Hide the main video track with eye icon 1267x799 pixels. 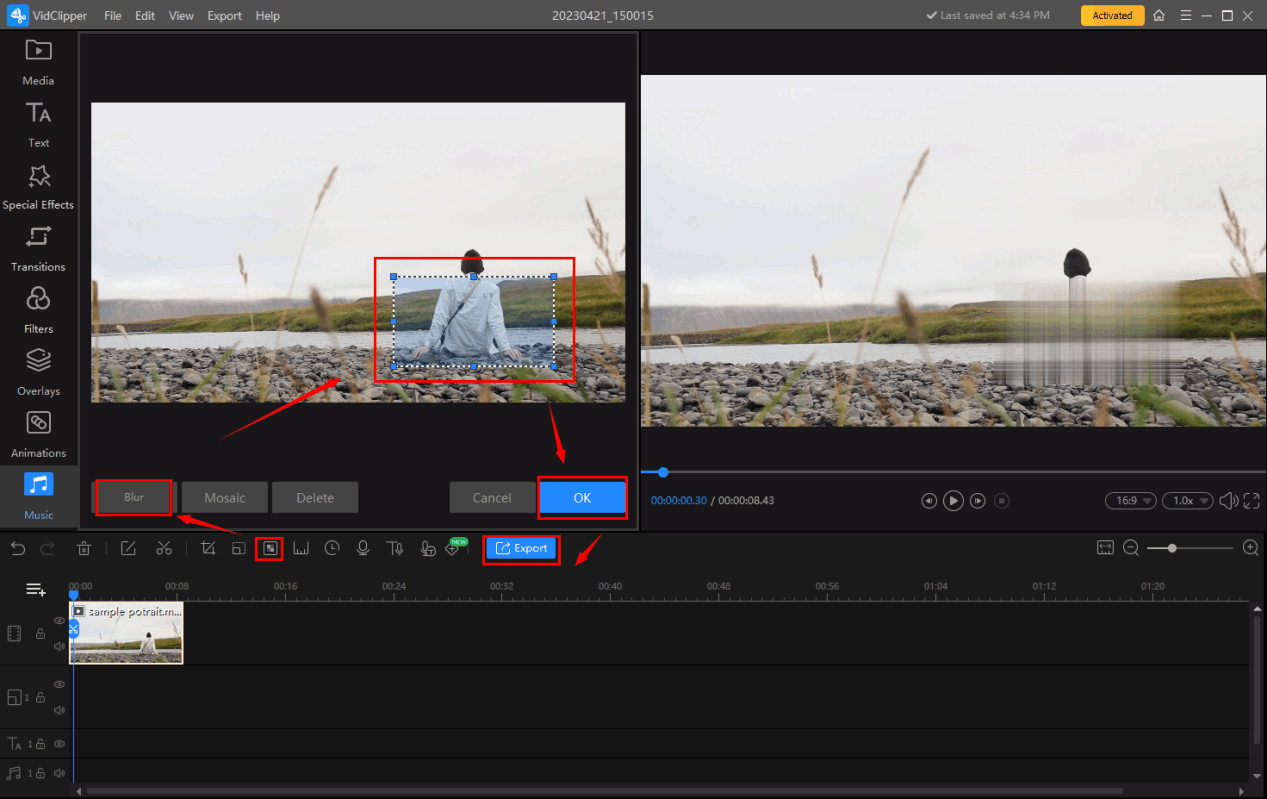(x=59, y=621)
